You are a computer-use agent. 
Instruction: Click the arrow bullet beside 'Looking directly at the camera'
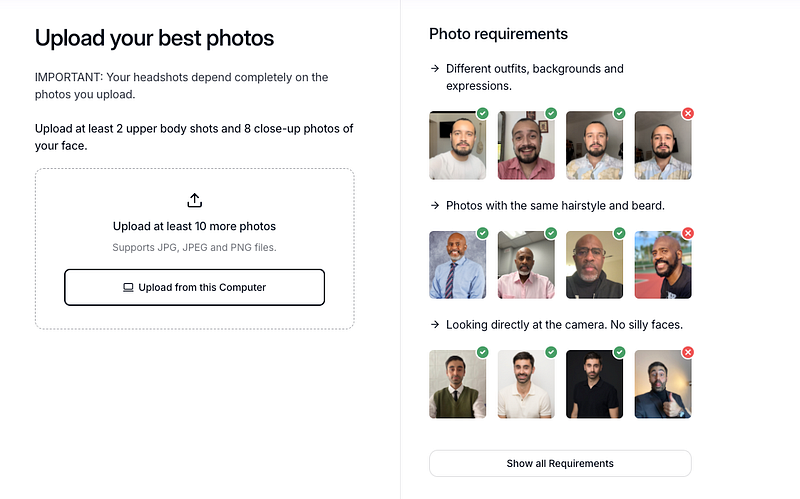pos(435,325)
